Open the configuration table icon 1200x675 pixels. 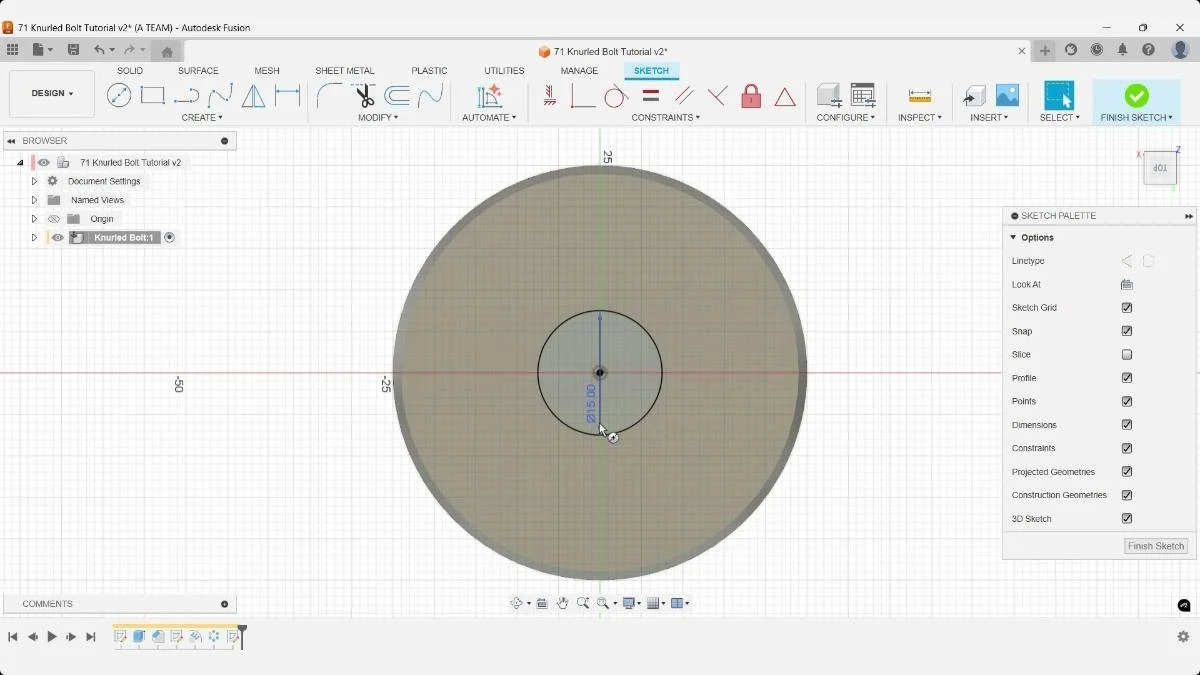click(863, 96)
